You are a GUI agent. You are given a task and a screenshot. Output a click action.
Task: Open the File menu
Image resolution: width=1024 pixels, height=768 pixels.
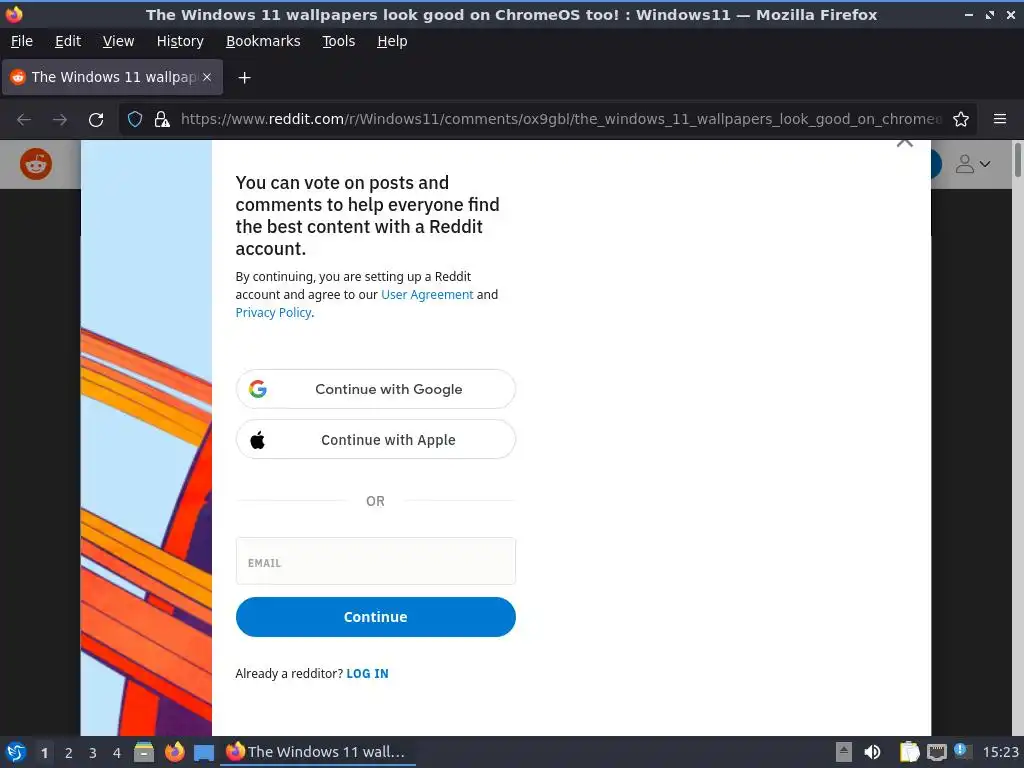22,41
